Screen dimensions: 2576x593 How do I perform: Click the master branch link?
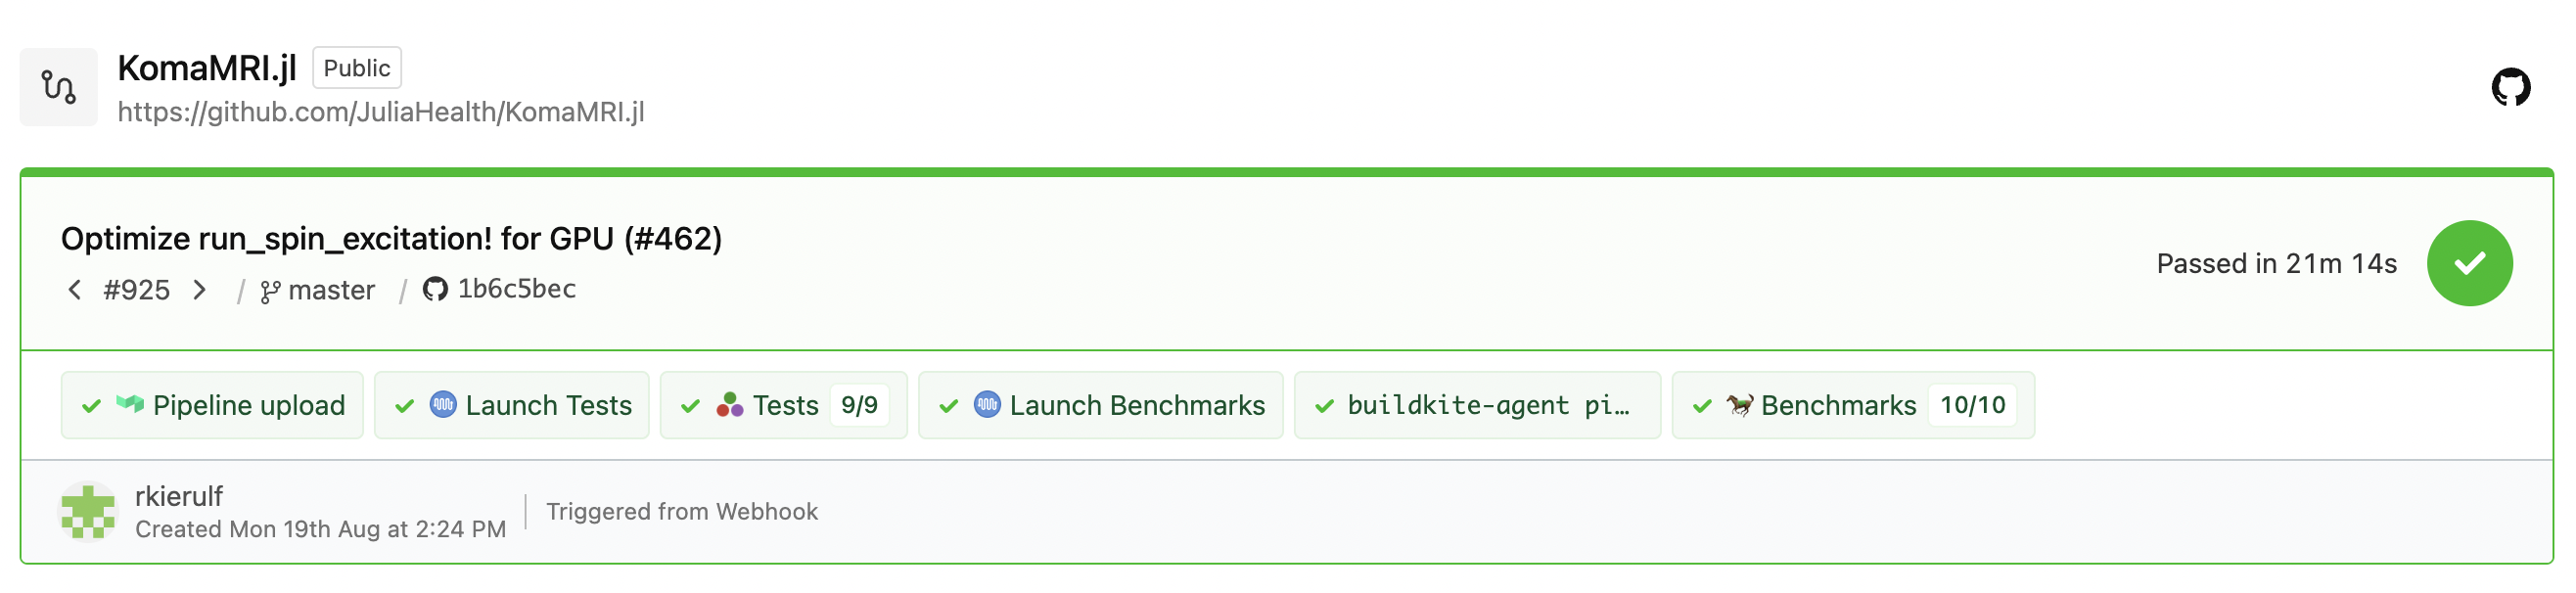tap(330, 291)
